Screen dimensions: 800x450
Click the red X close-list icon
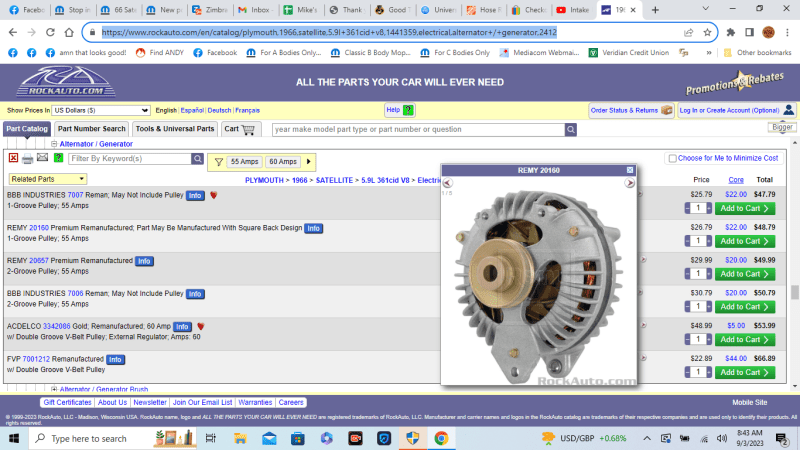13,158
